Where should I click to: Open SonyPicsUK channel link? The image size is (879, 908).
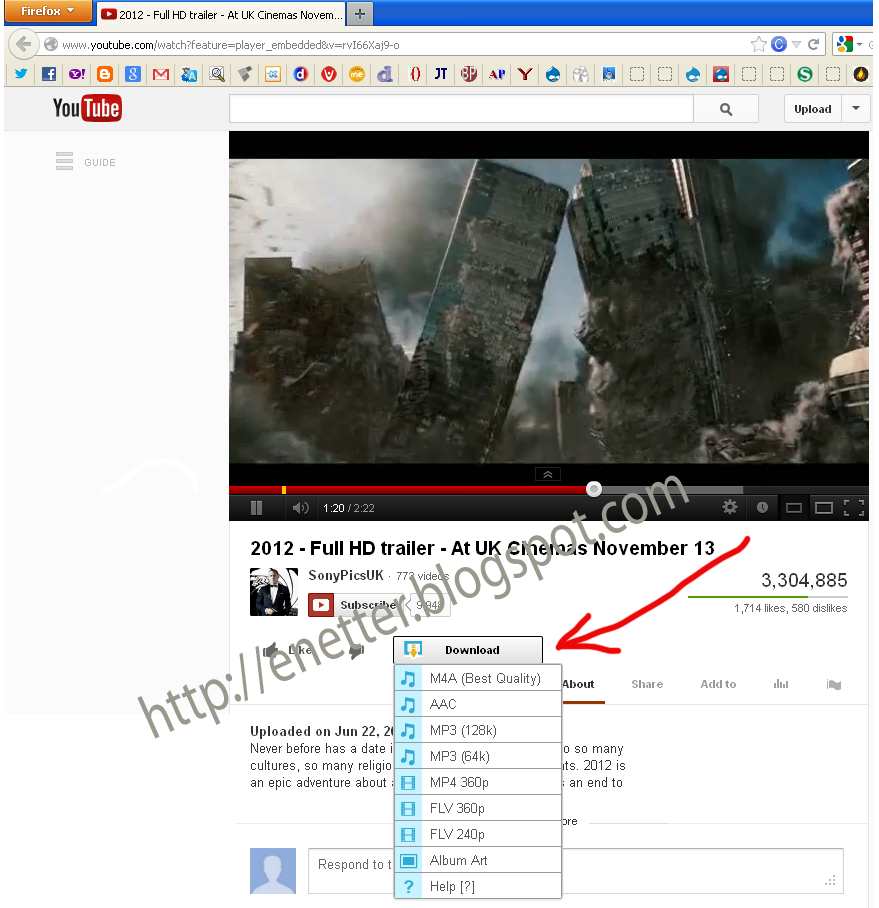click(345, 575)
